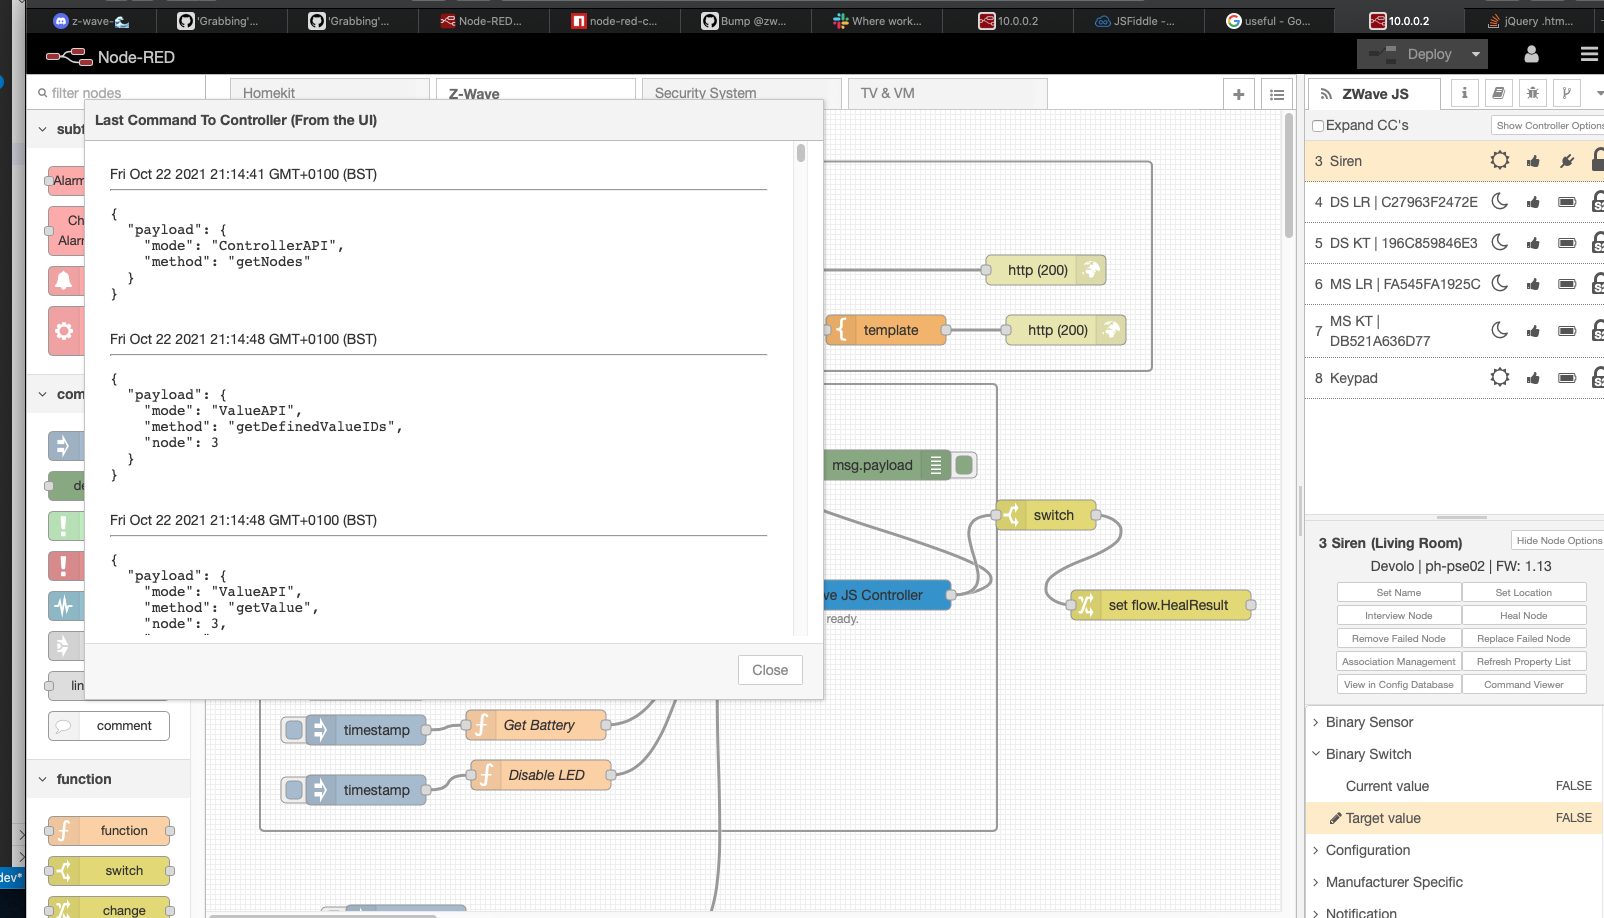
Task: Select the inject arrow palette node
Action: (66, 446)
